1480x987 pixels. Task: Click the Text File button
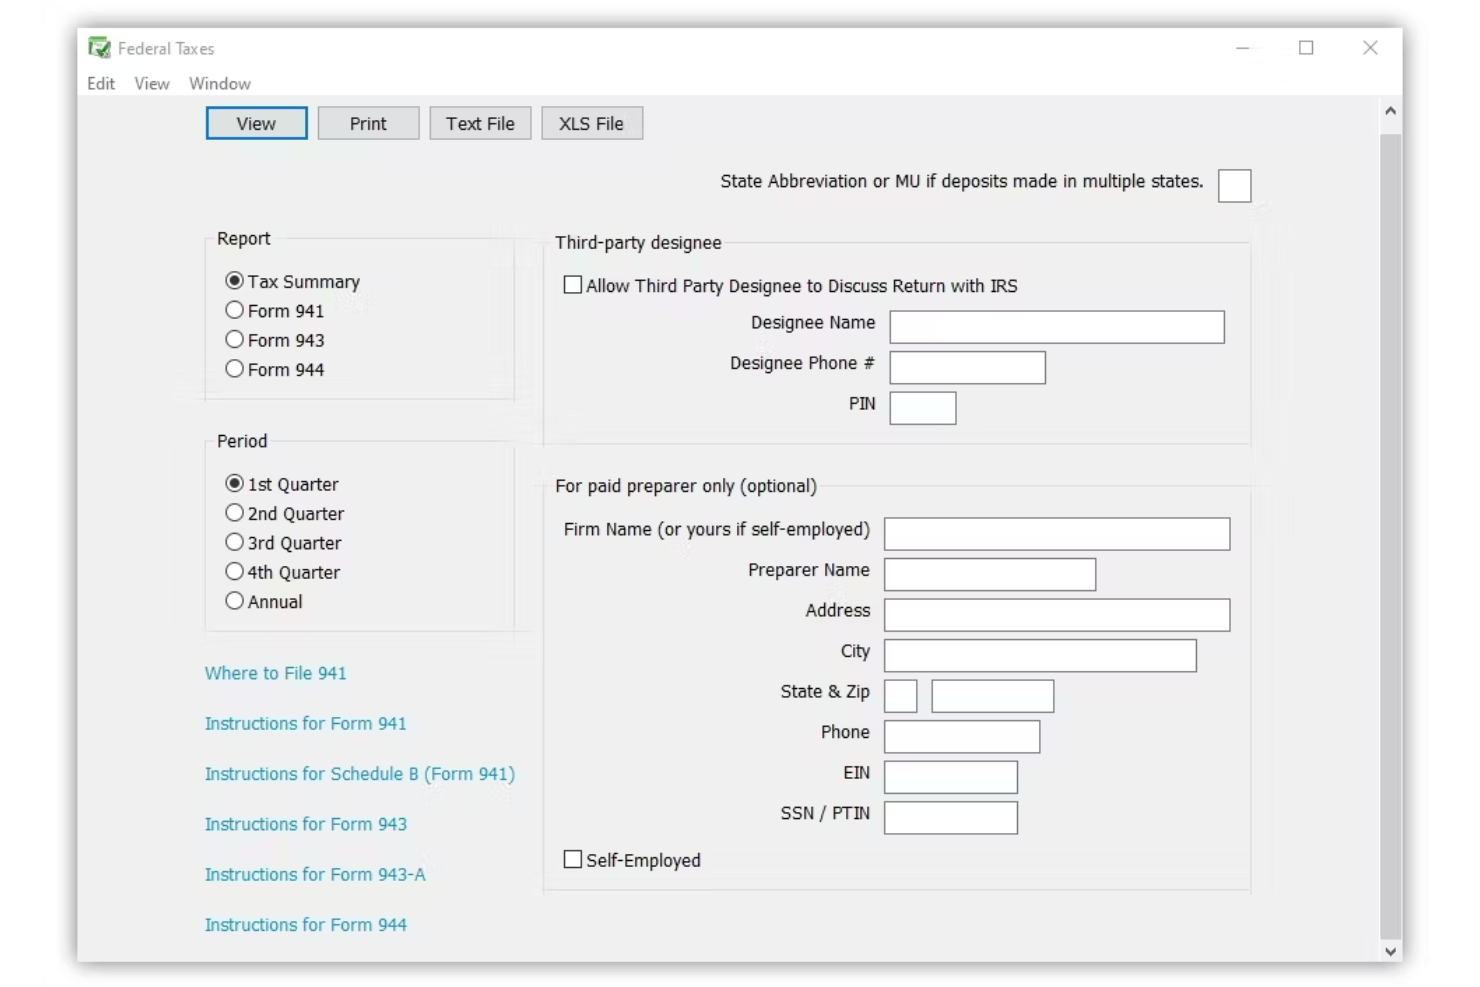tap(480, 124)
